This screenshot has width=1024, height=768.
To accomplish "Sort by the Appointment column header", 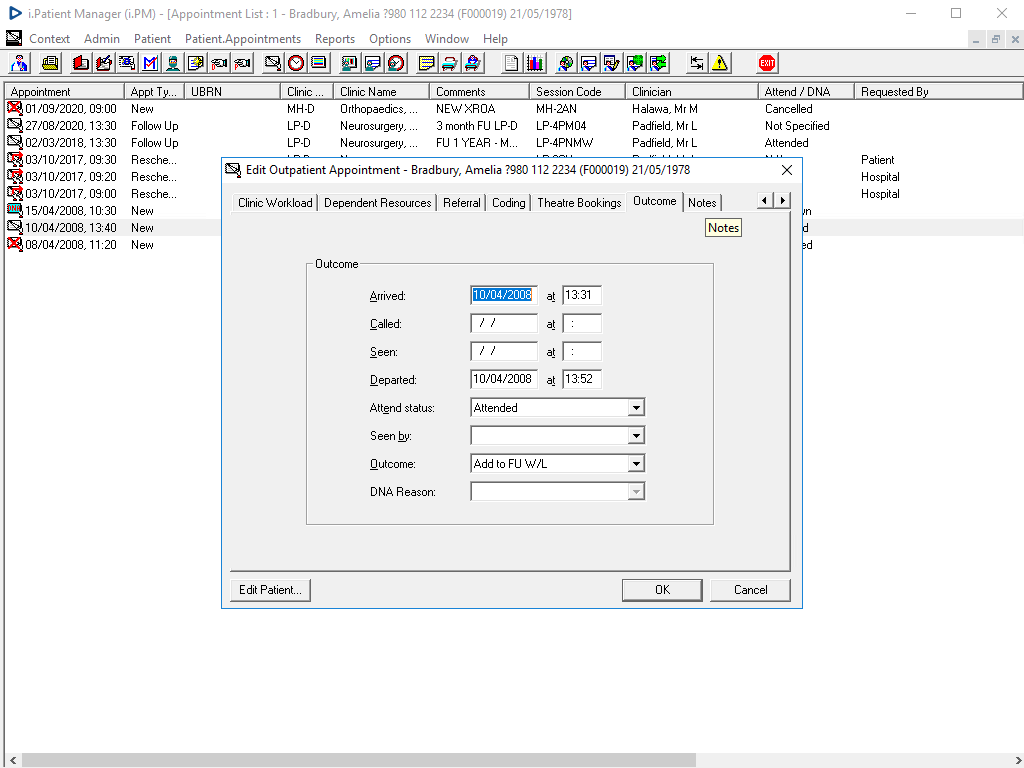I will pos(64,91).
